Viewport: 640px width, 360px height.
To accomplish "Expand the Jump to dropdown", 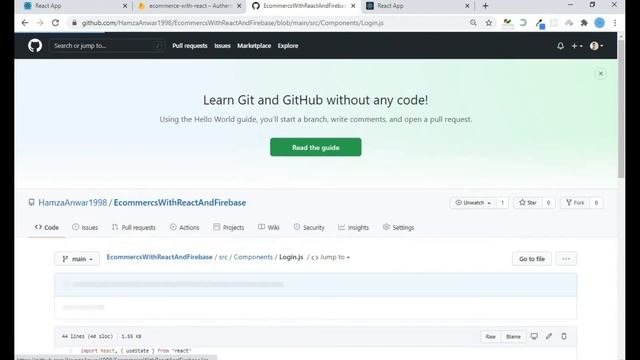I will pos(331,257).
